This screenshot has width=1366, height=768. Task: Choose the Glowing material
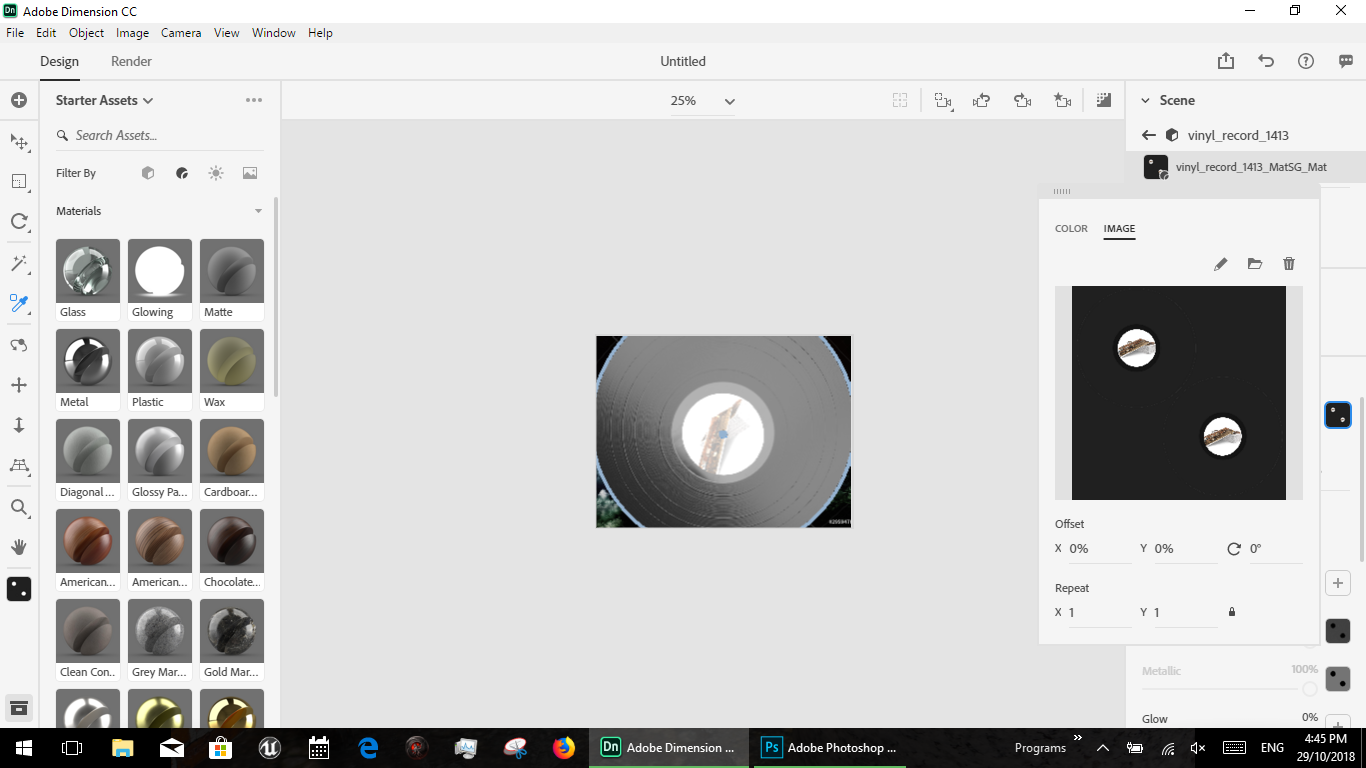[x=160, y=280]
